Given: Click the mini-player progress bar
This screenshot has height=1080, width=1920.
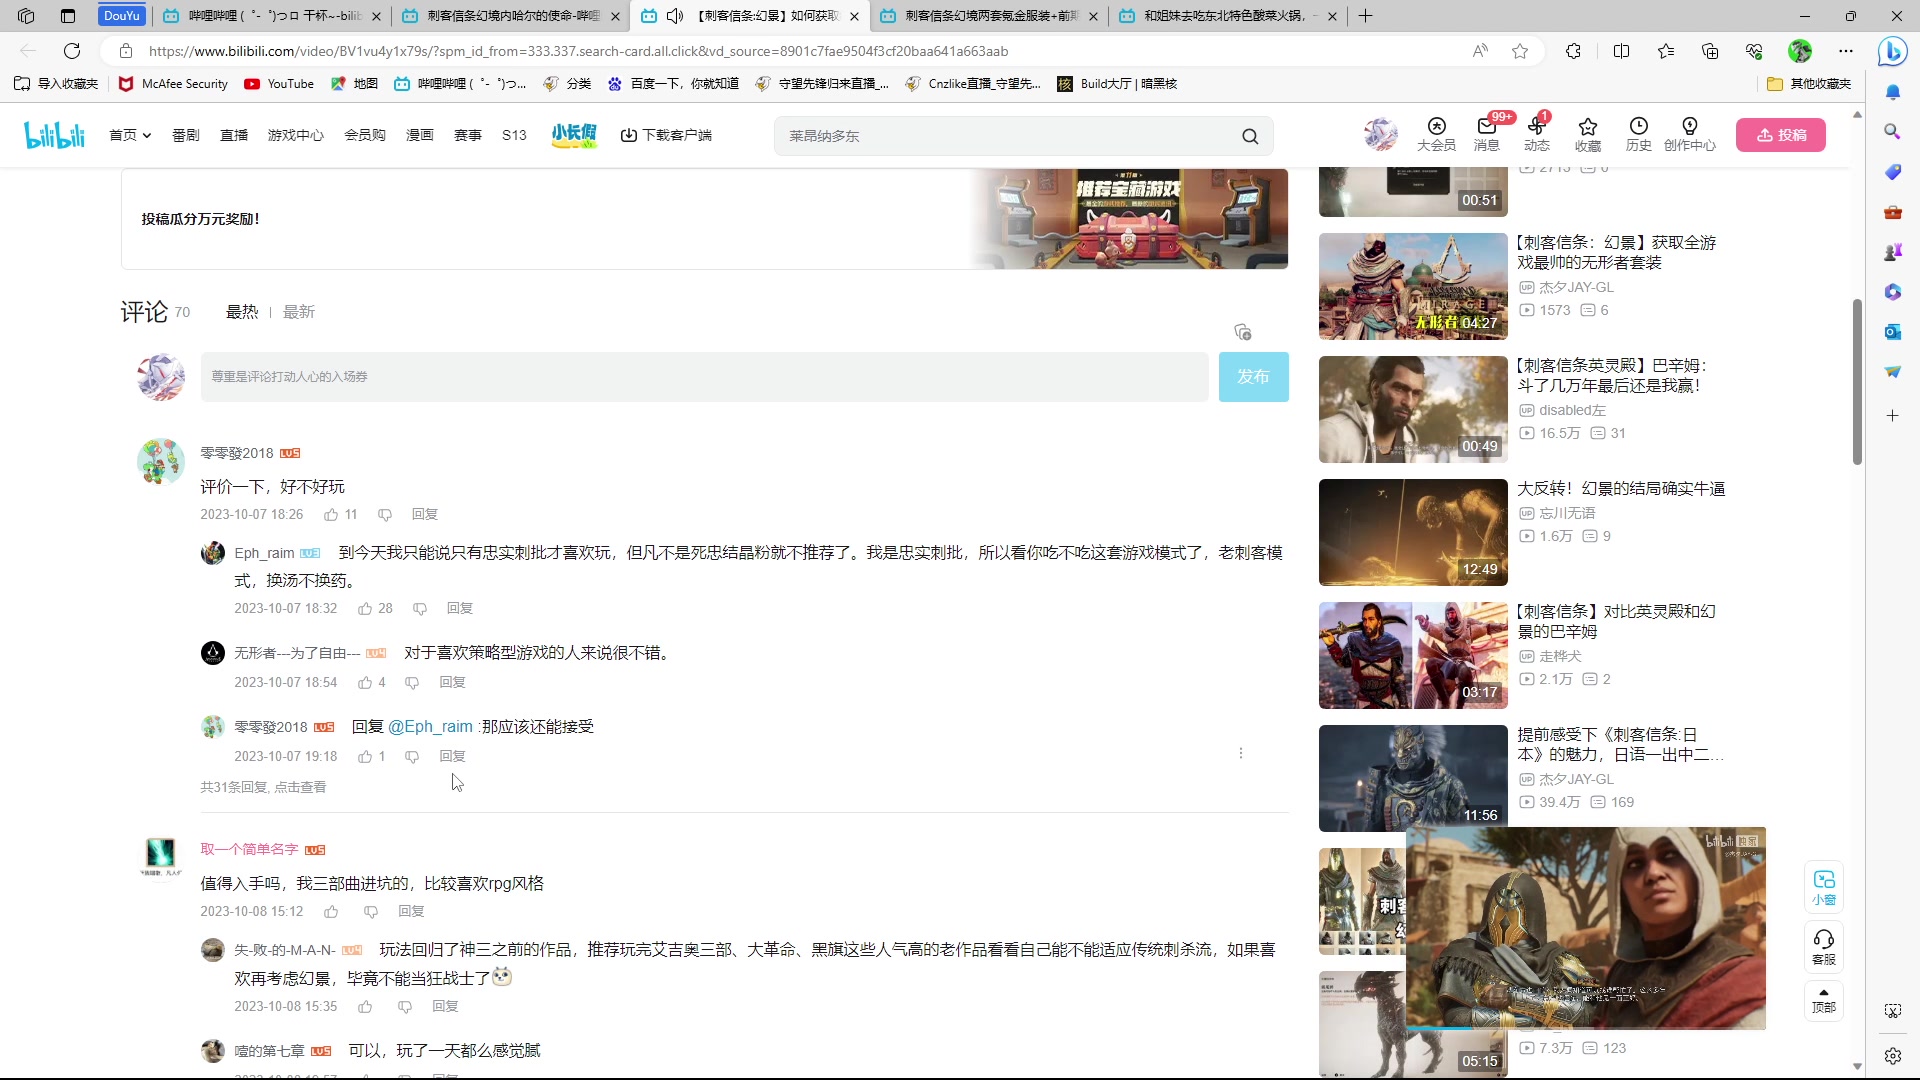Looking at the screenshot, I should coord(1586,1027).
